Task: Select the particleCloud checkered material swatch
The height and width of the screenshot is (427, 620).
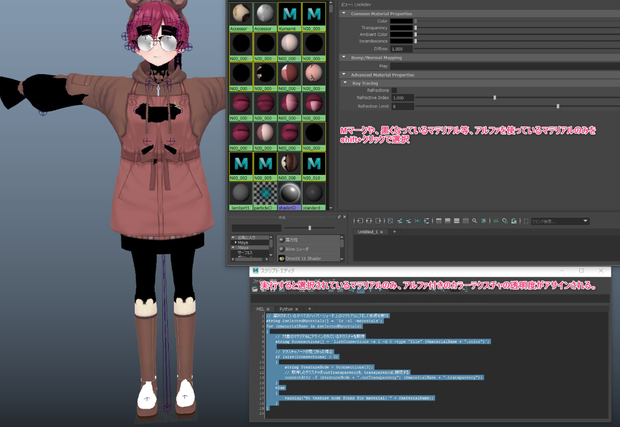Action: (265, 196)
